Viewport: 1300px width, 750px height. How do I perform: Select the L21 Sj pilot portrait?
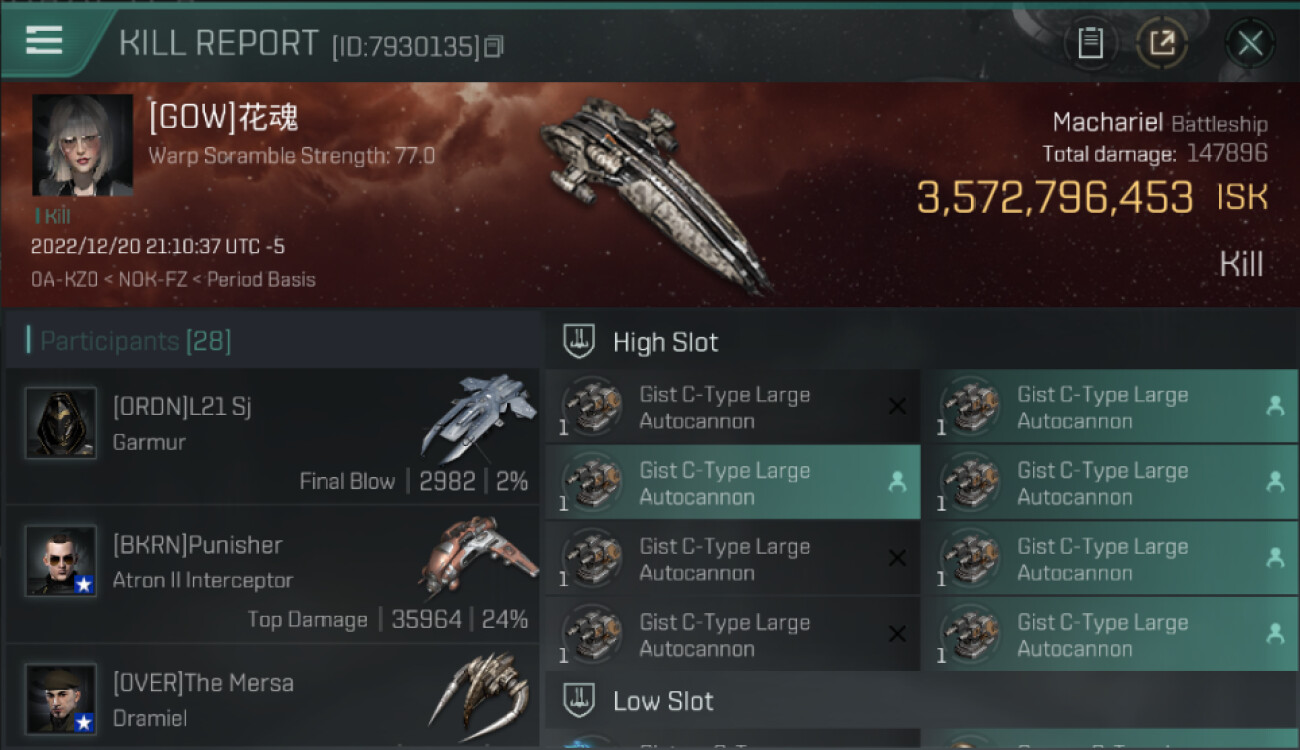(x=61, y=423)
